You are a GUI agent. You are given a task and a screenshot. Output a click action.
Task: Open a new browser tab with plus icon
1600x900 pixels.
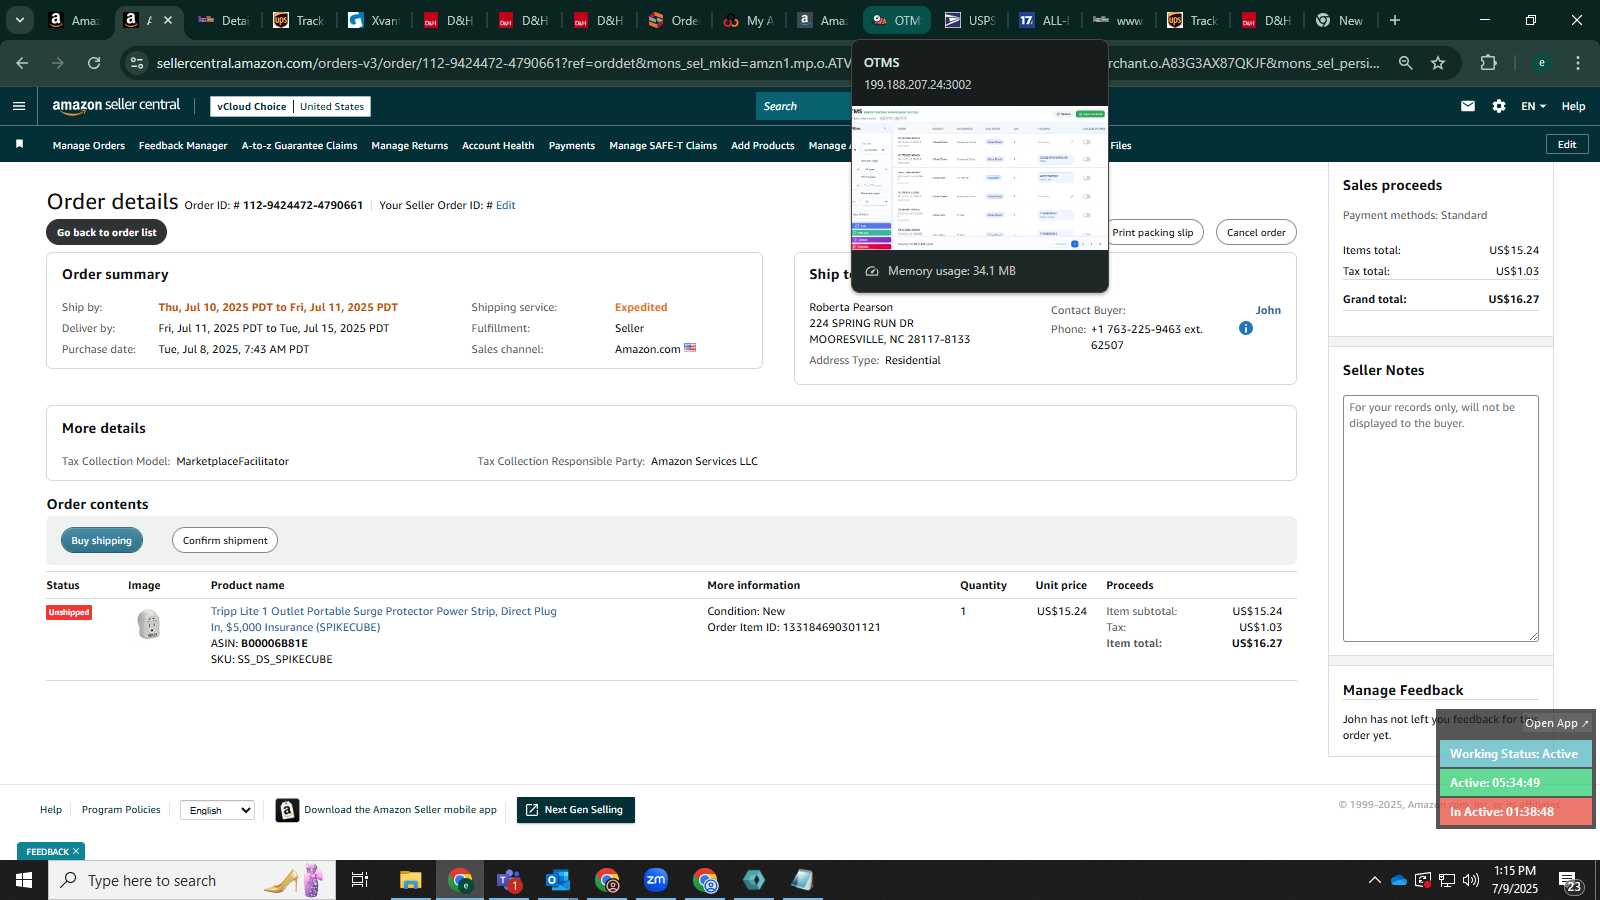tap(1395, 20)
